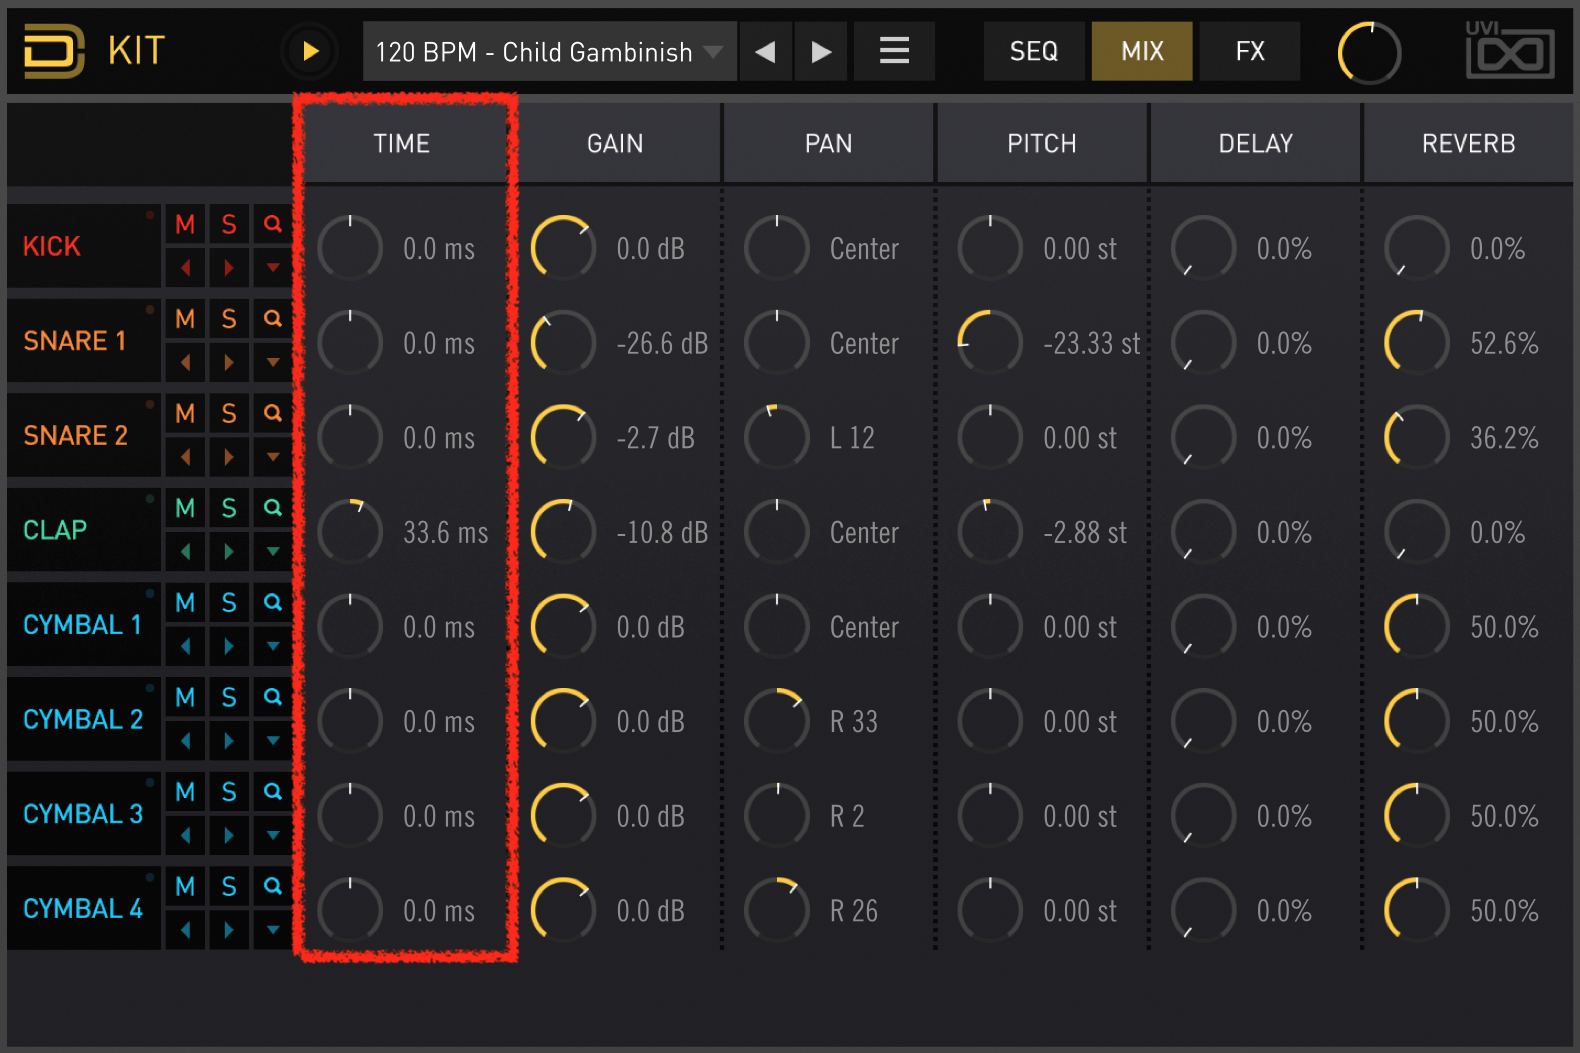Load next sample for CYMBAL 2
Viewport: 1580px width, 1053px height.
click(229, 740)
